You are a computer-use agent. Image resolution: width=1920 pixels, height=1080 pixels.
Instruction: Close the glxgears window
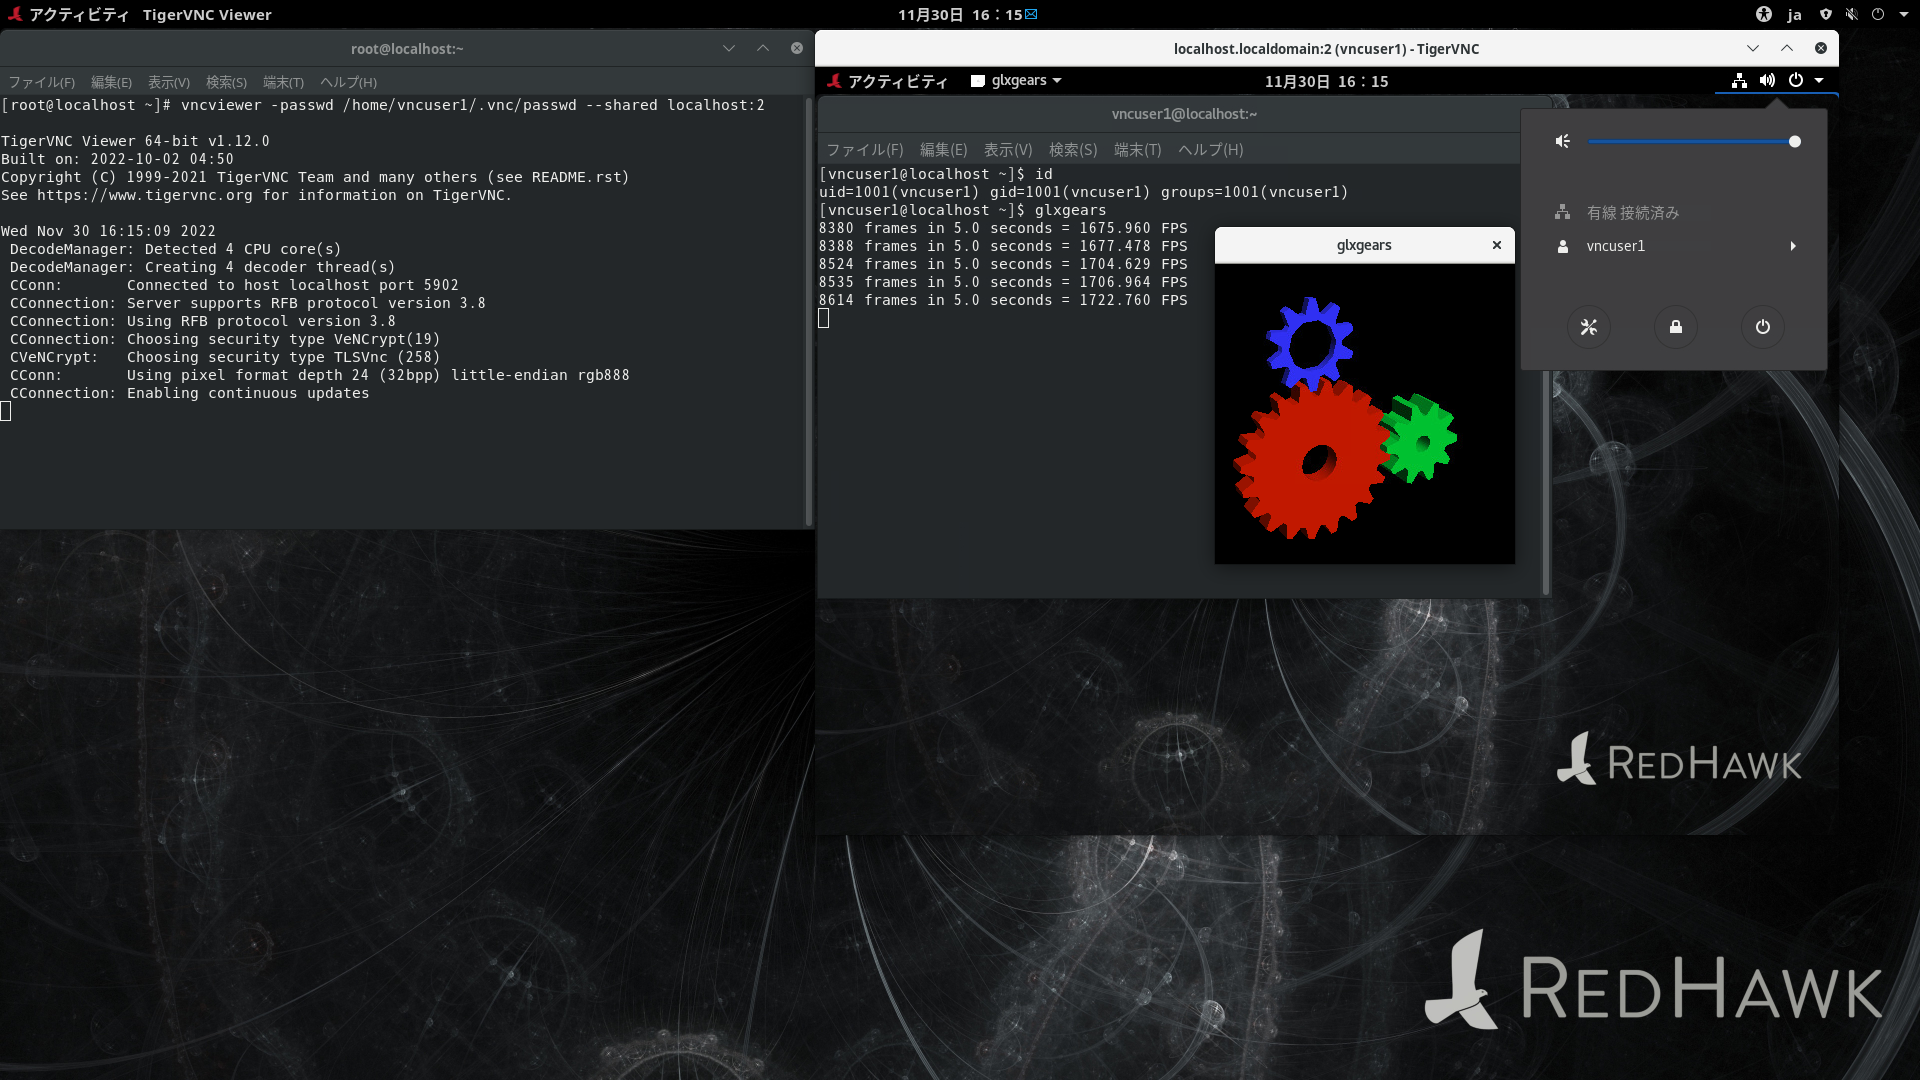coord(1497,245)
